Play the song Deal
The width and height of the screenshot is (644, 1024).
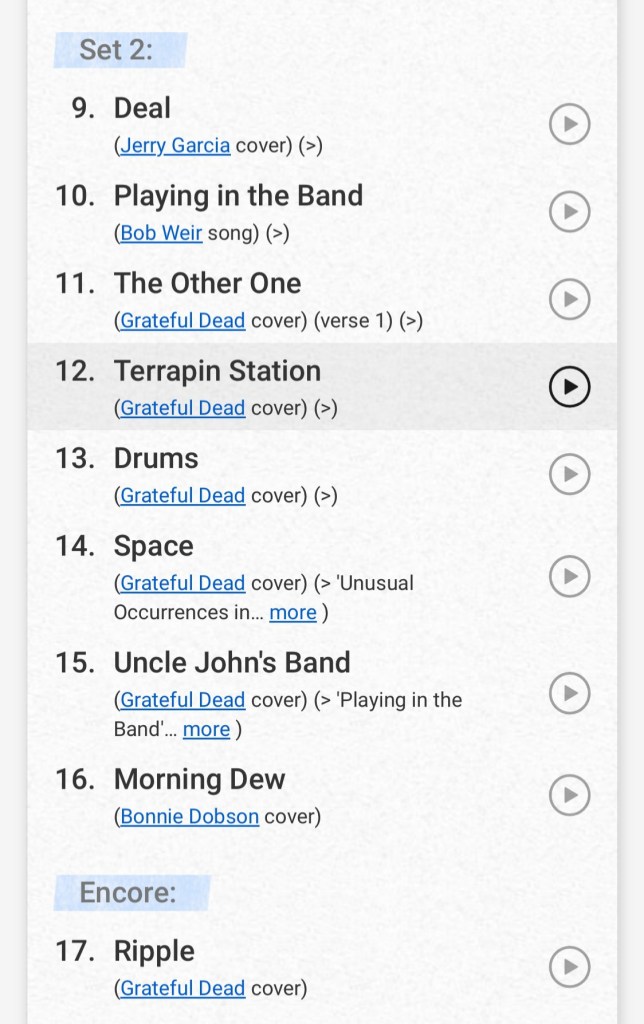[x=570, y=125]
